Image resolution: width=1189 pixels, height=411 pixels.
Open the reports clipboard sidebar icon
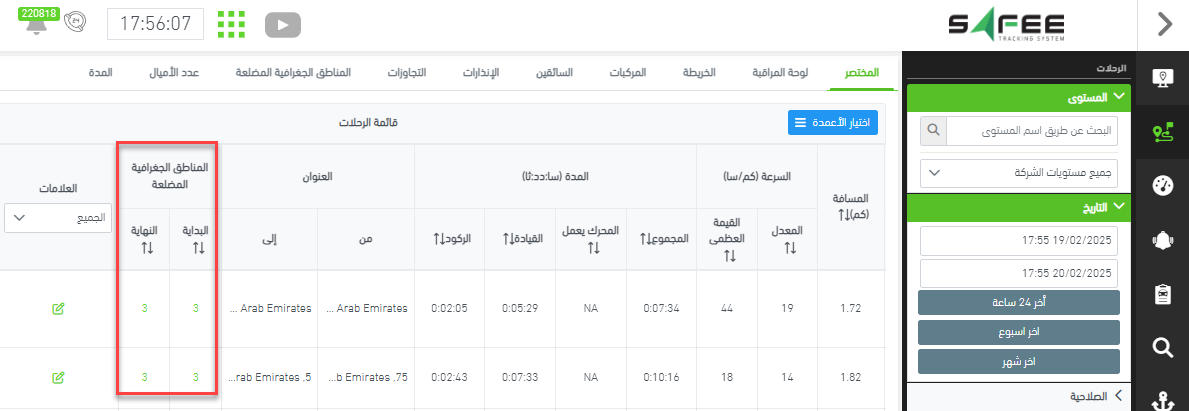[1162, 294]
